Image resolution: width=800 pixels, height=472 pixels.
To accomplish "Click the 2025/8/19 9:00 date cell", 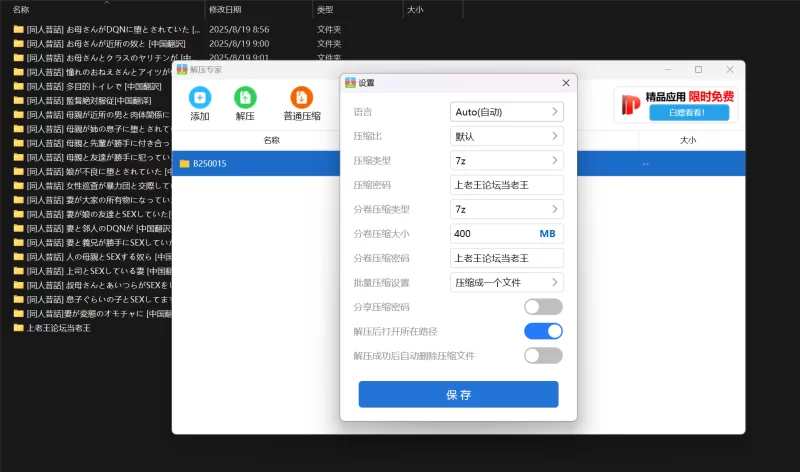I will pos(239,44).
